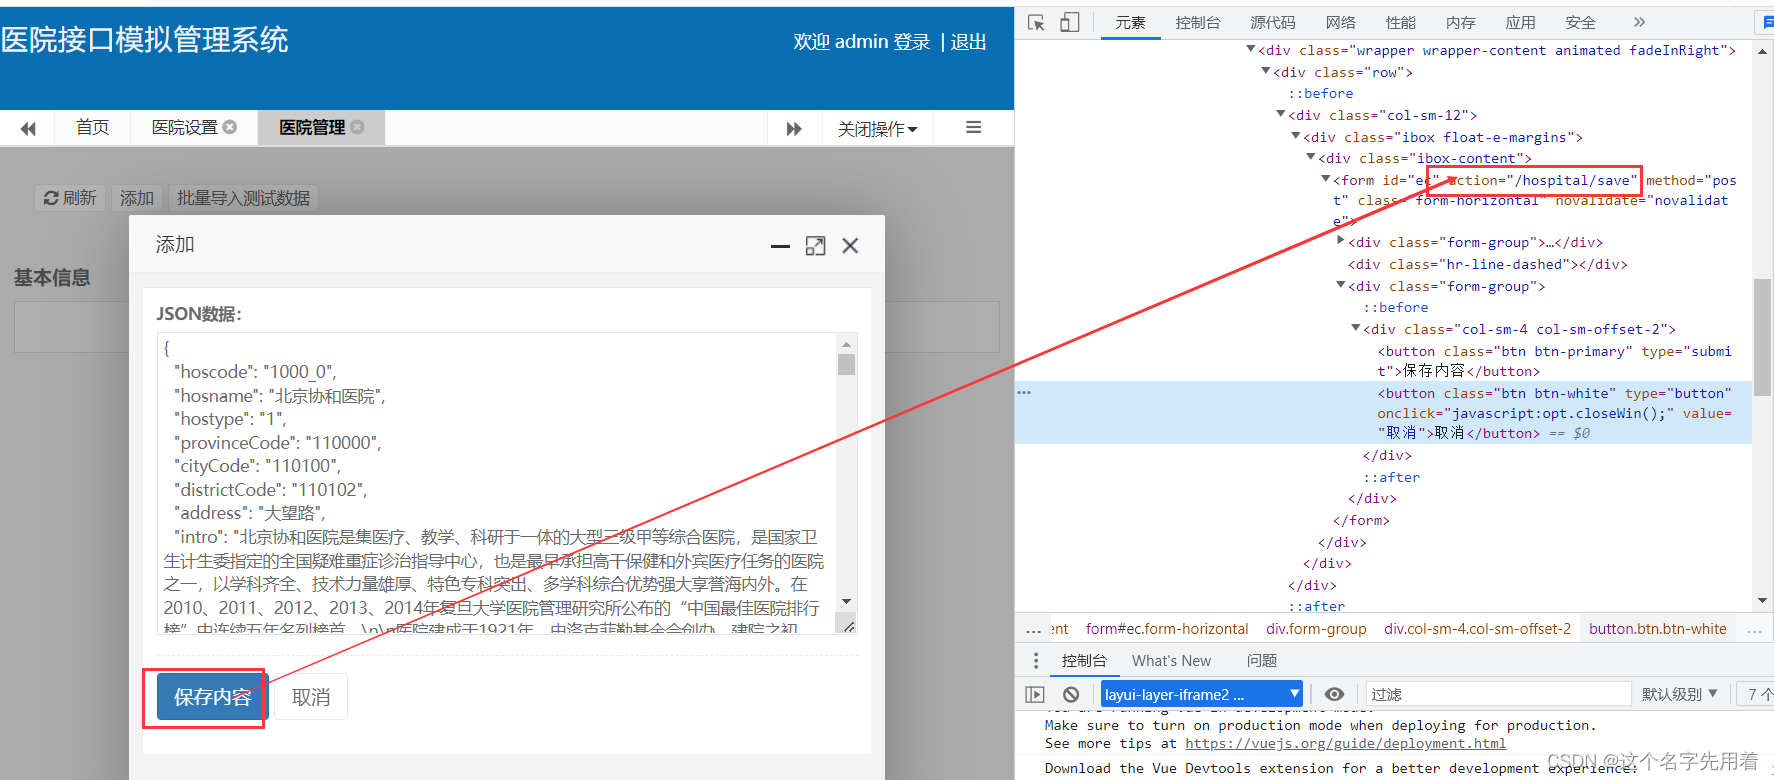Click 批量导入测试数据 button

click(243, 198)
